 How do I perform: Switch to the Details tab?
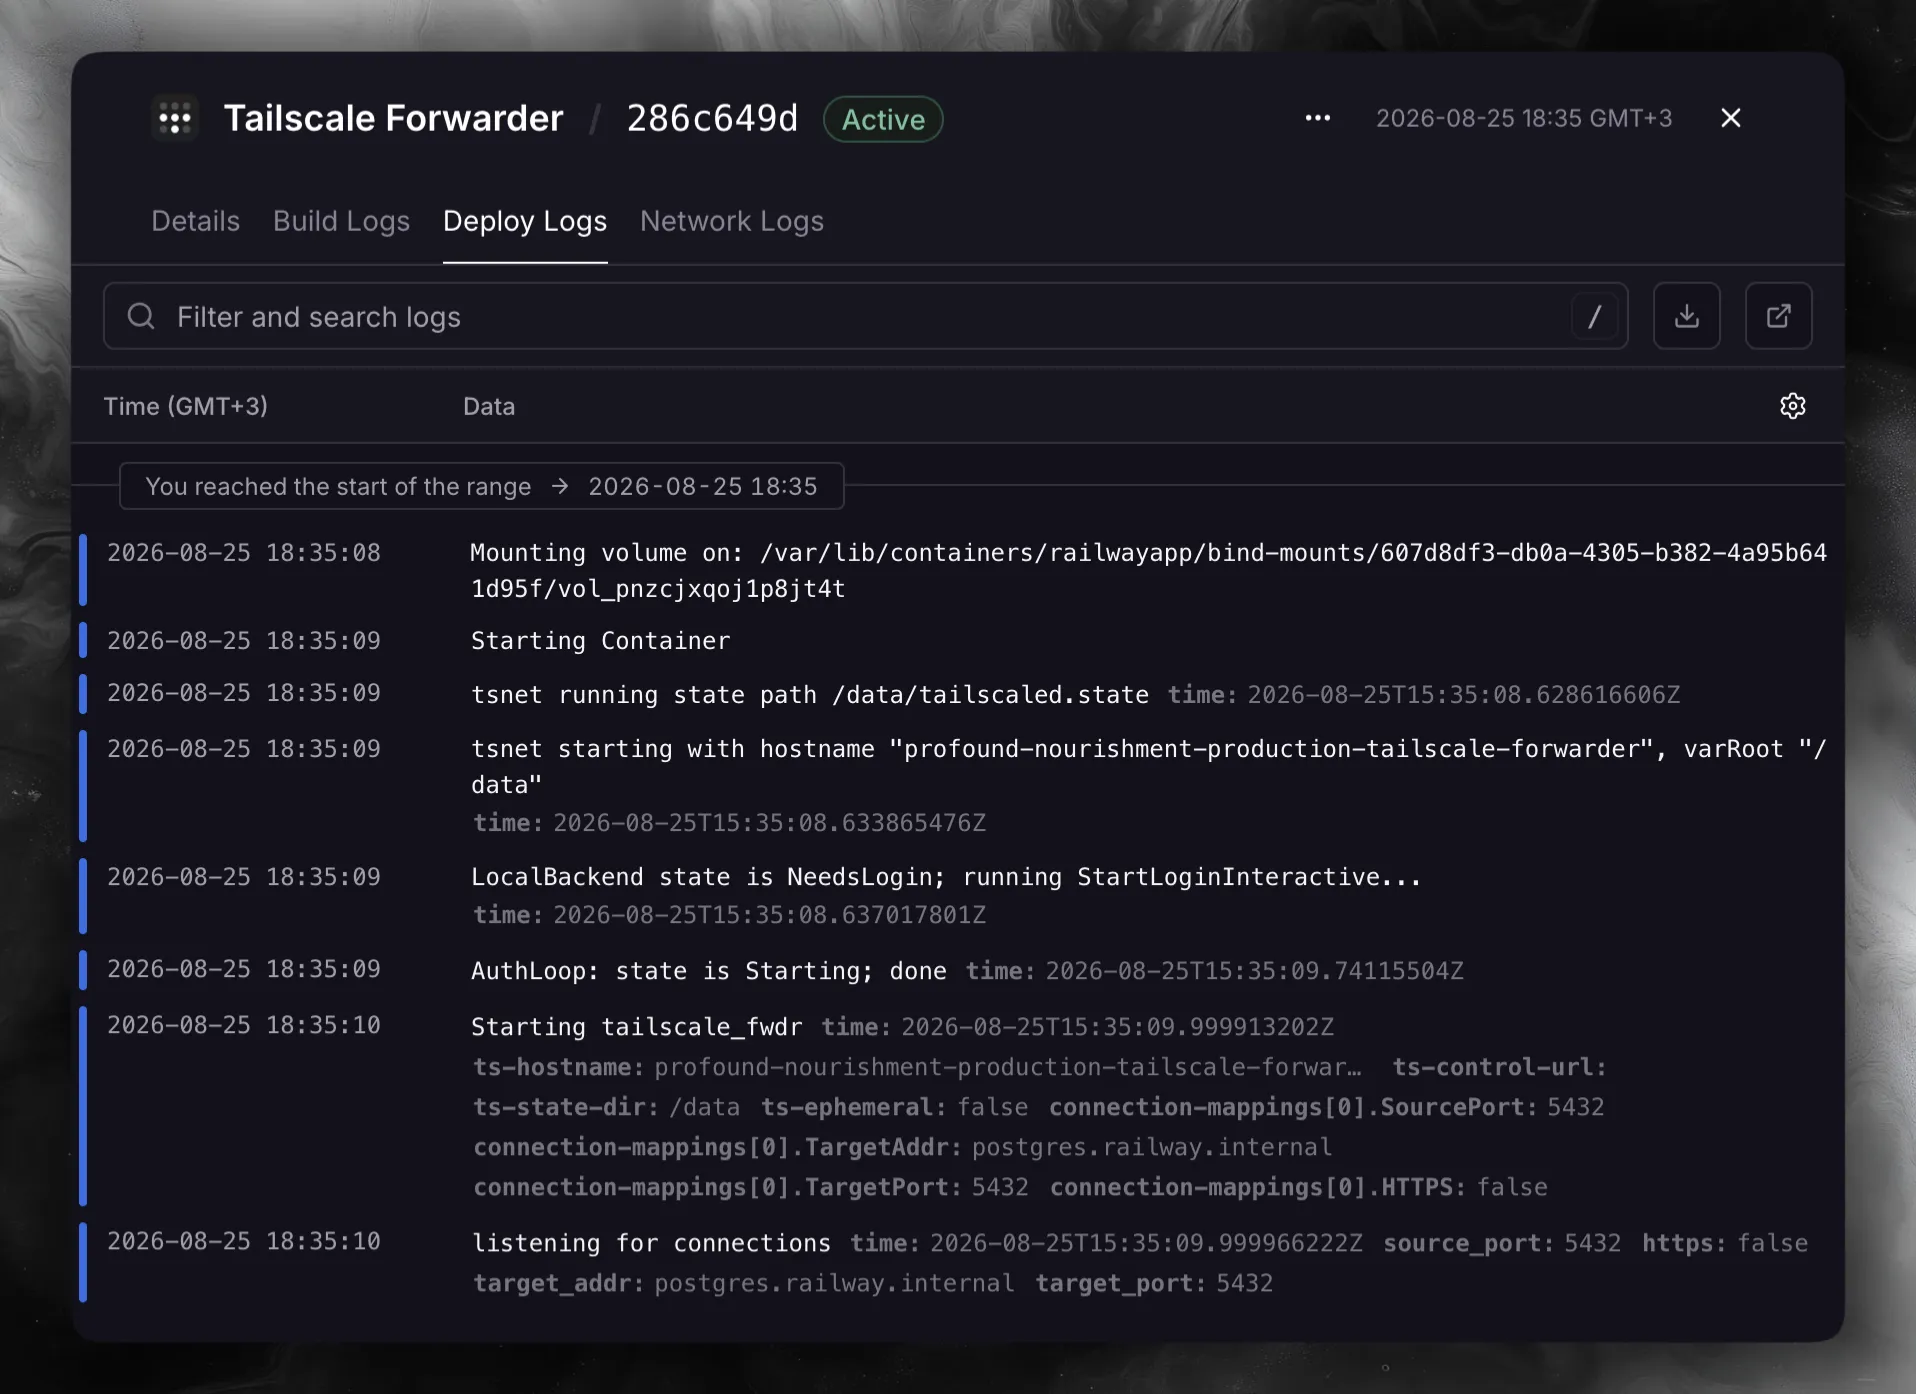pos(196,221)
